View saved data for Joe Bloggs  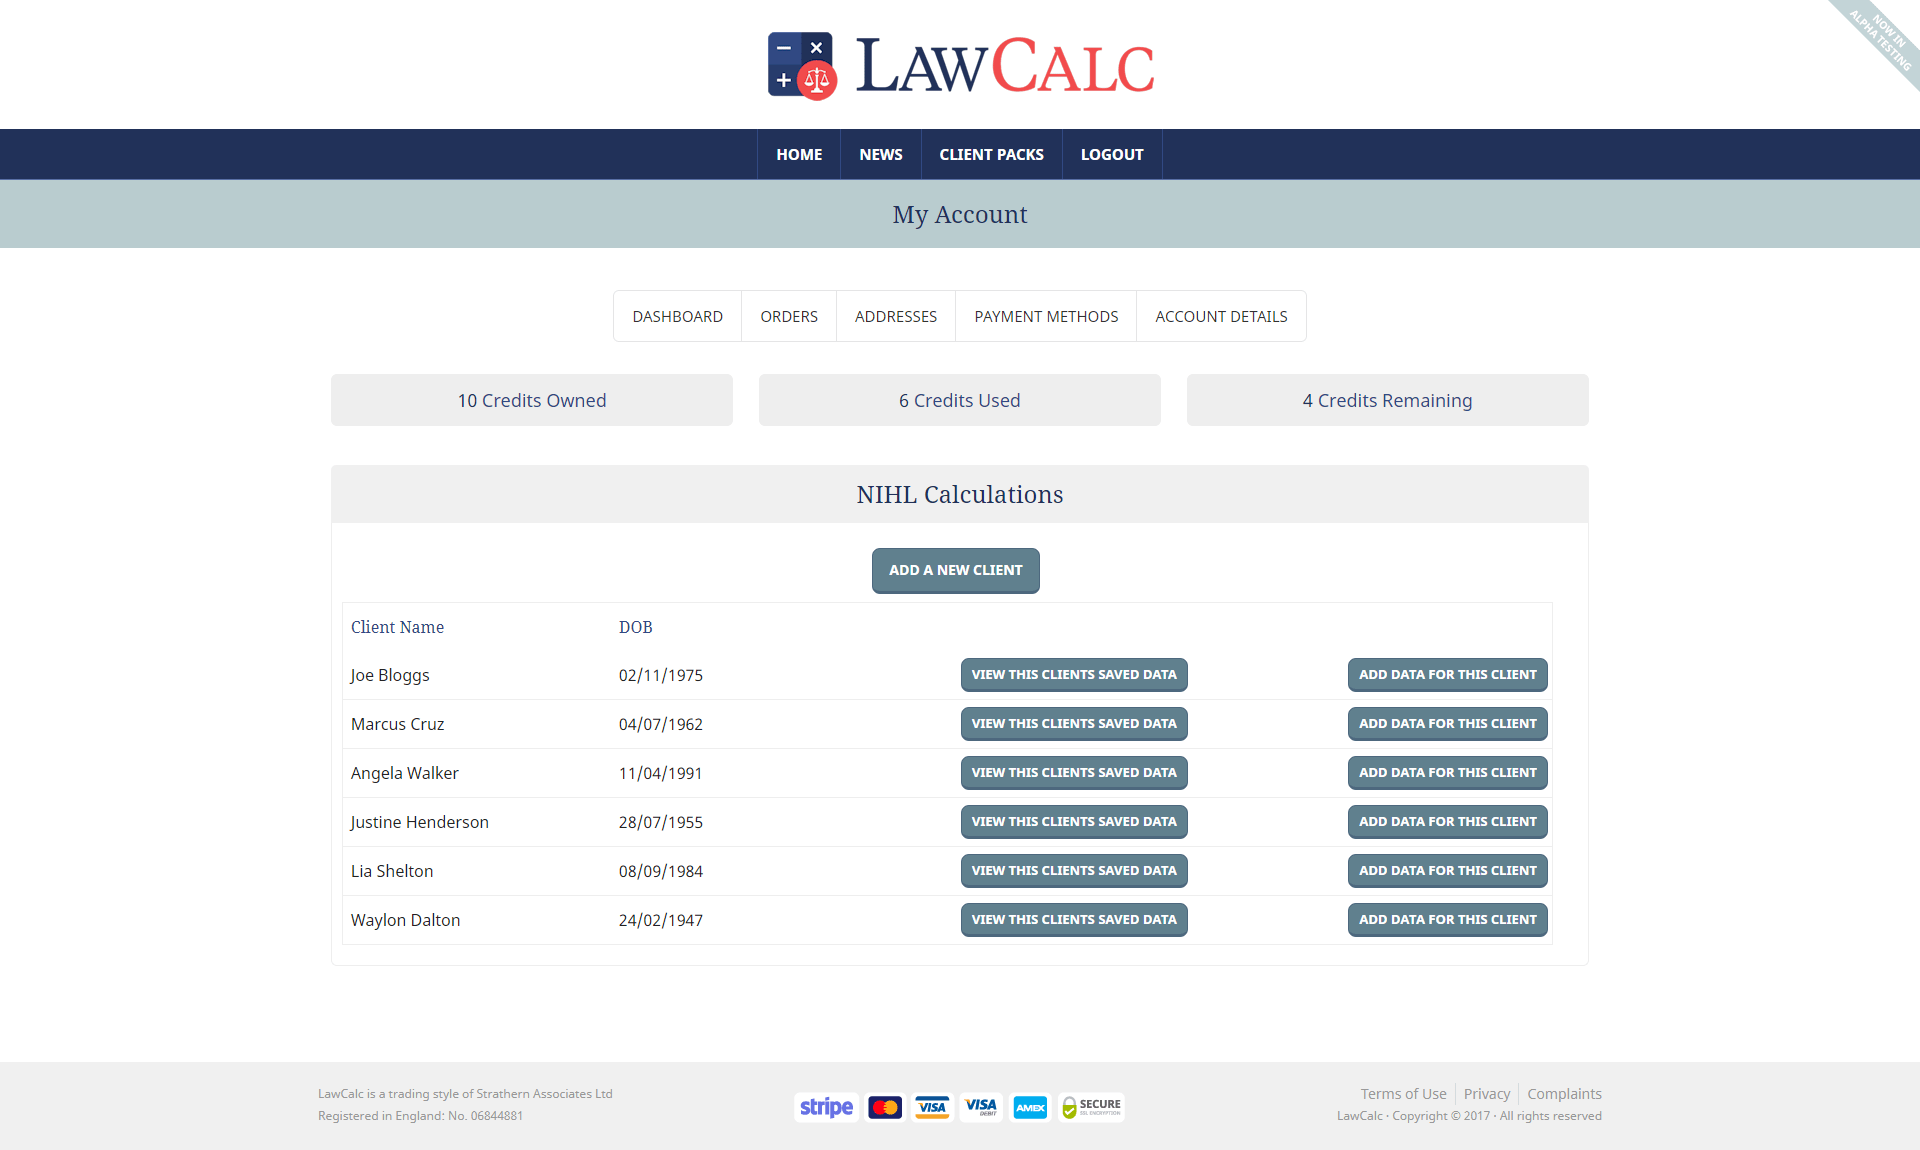point(1073,675)
